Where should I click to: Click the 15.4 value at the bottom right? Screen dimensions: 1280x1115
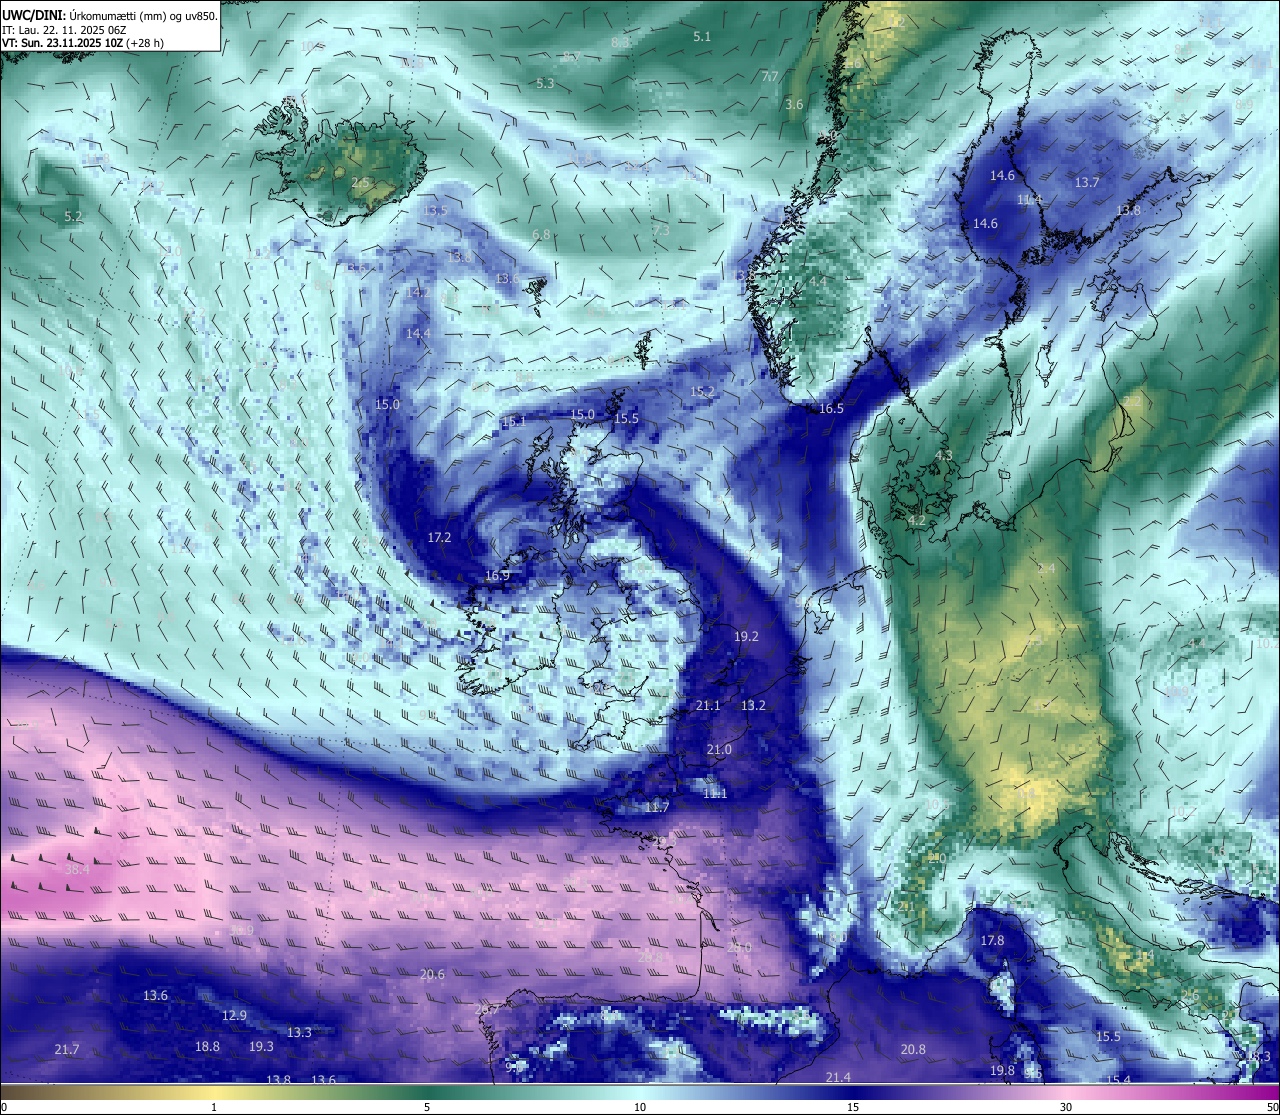tap(1118, 1080)
